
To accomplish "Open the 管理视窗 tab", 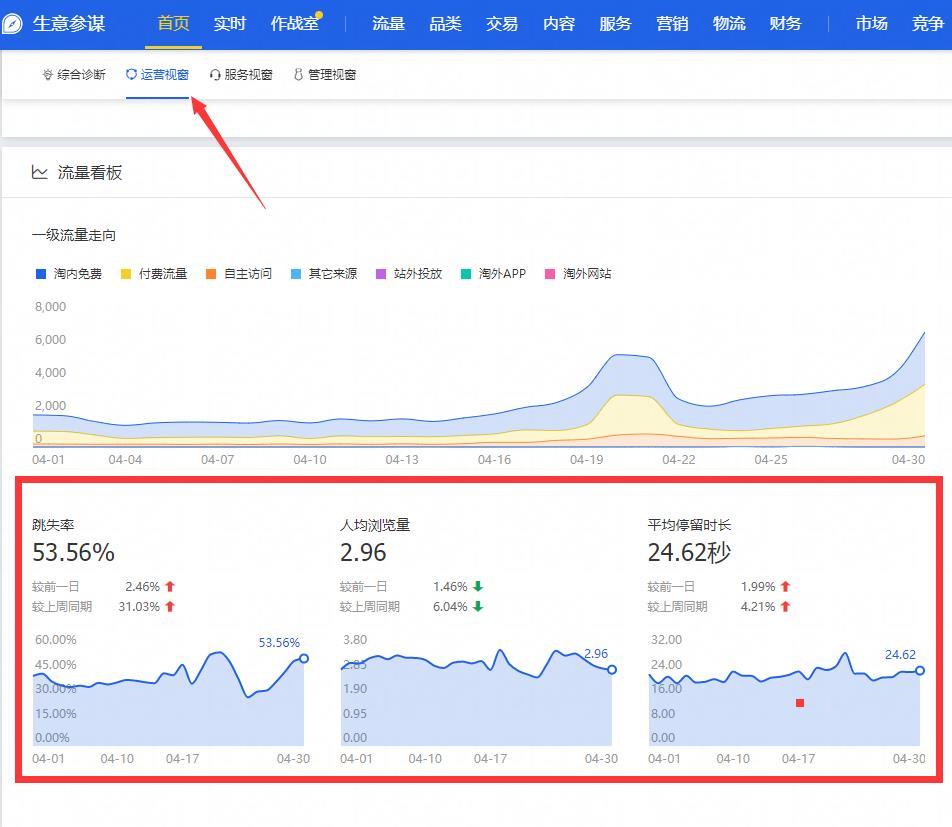I will tap(324, 75).
